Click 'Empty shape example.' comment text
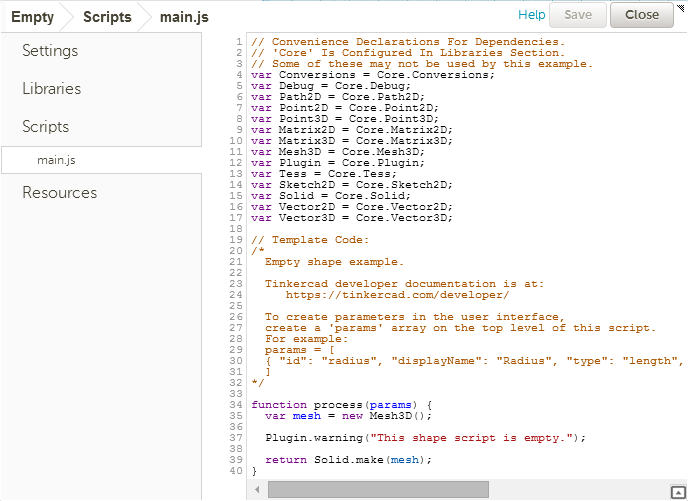This screenshot has width=688, height=501. [x=334, y=262]
